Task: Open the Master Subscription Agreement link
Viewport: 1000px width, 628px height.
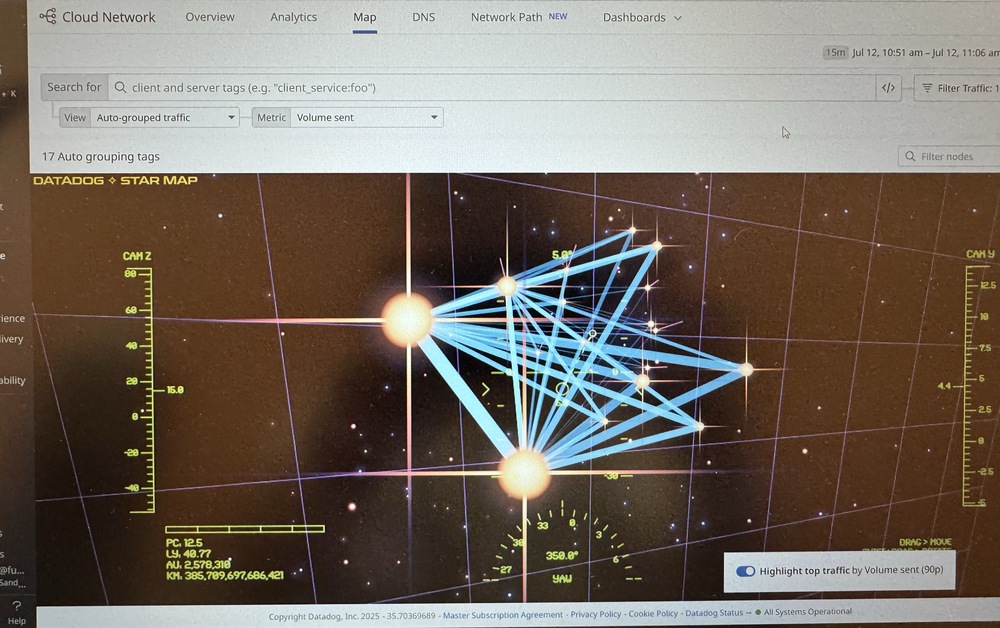Action: click(503, 615)
